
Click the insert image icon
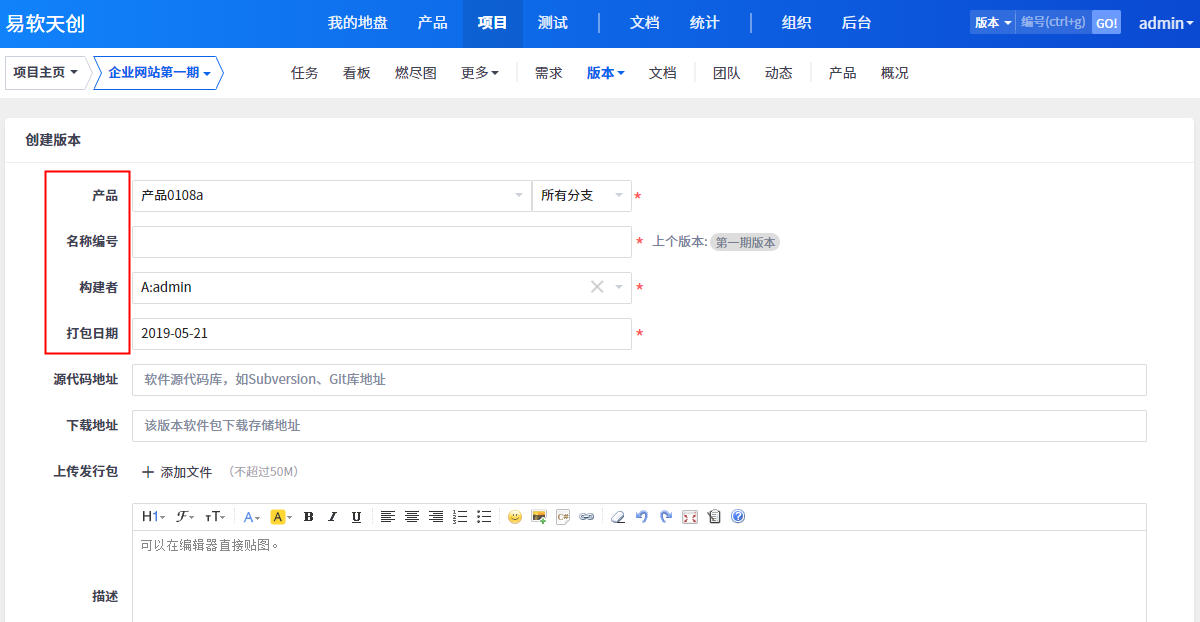(x=539, y=517)
